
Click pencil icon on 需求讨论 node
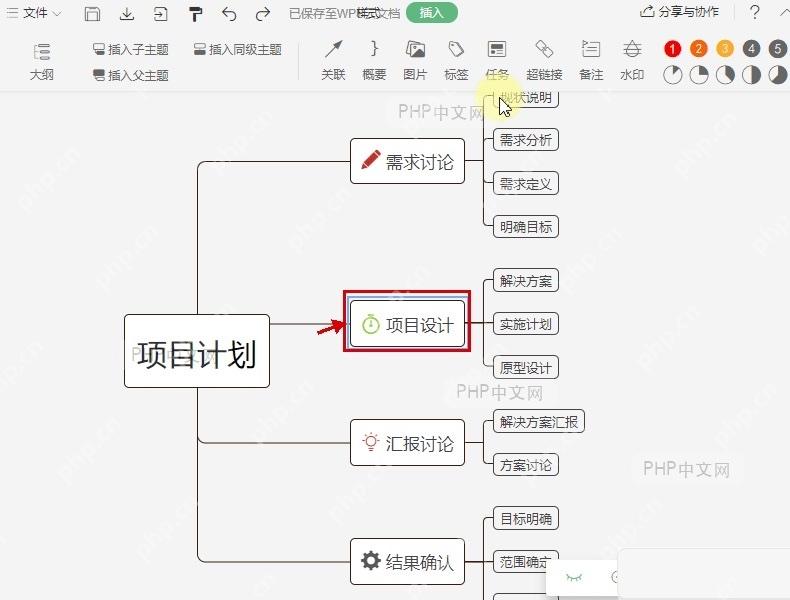click(371, 160)
